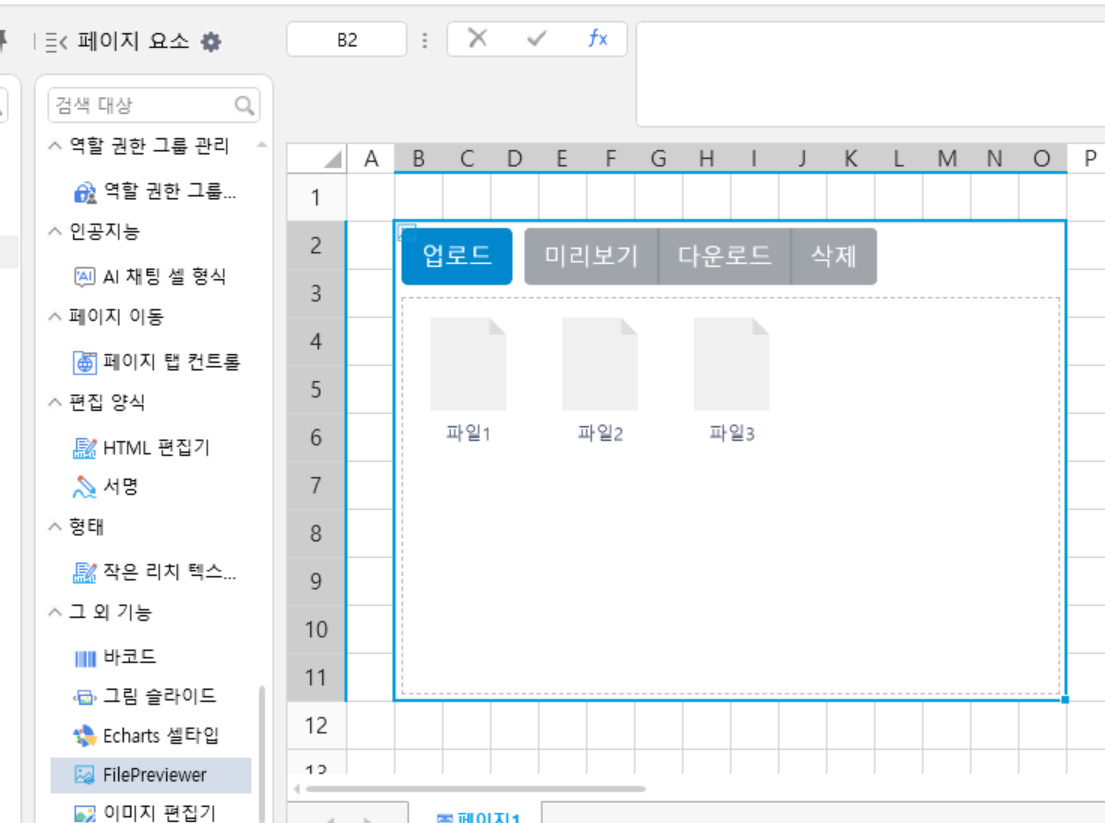Image resolution: width=1105 pixels, height=823 pixels.
Task: Collapse the 역할 권한 그룹 관리 section
Action: pos(55,146)
